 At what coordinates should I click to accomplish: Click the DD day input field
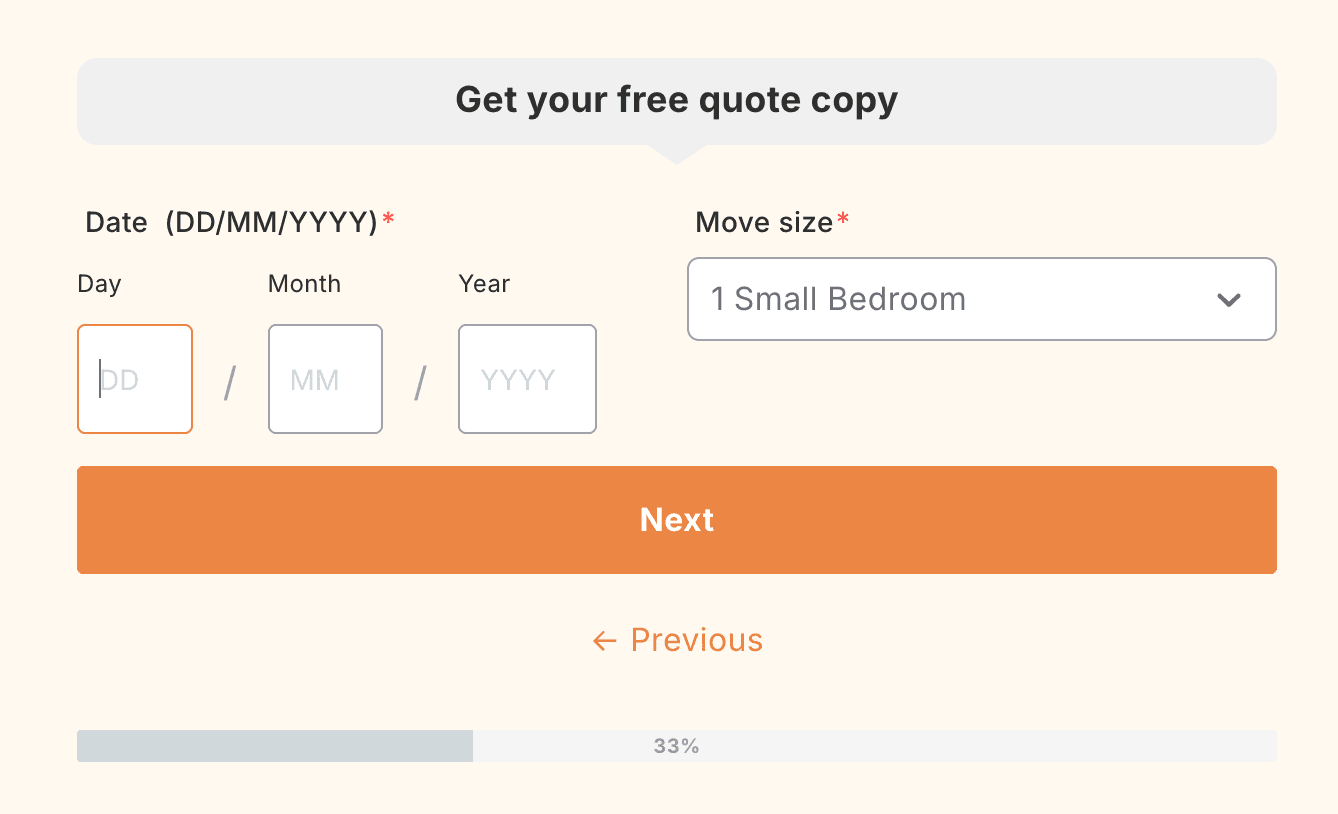pyautogui.click(x=135, y=379)
